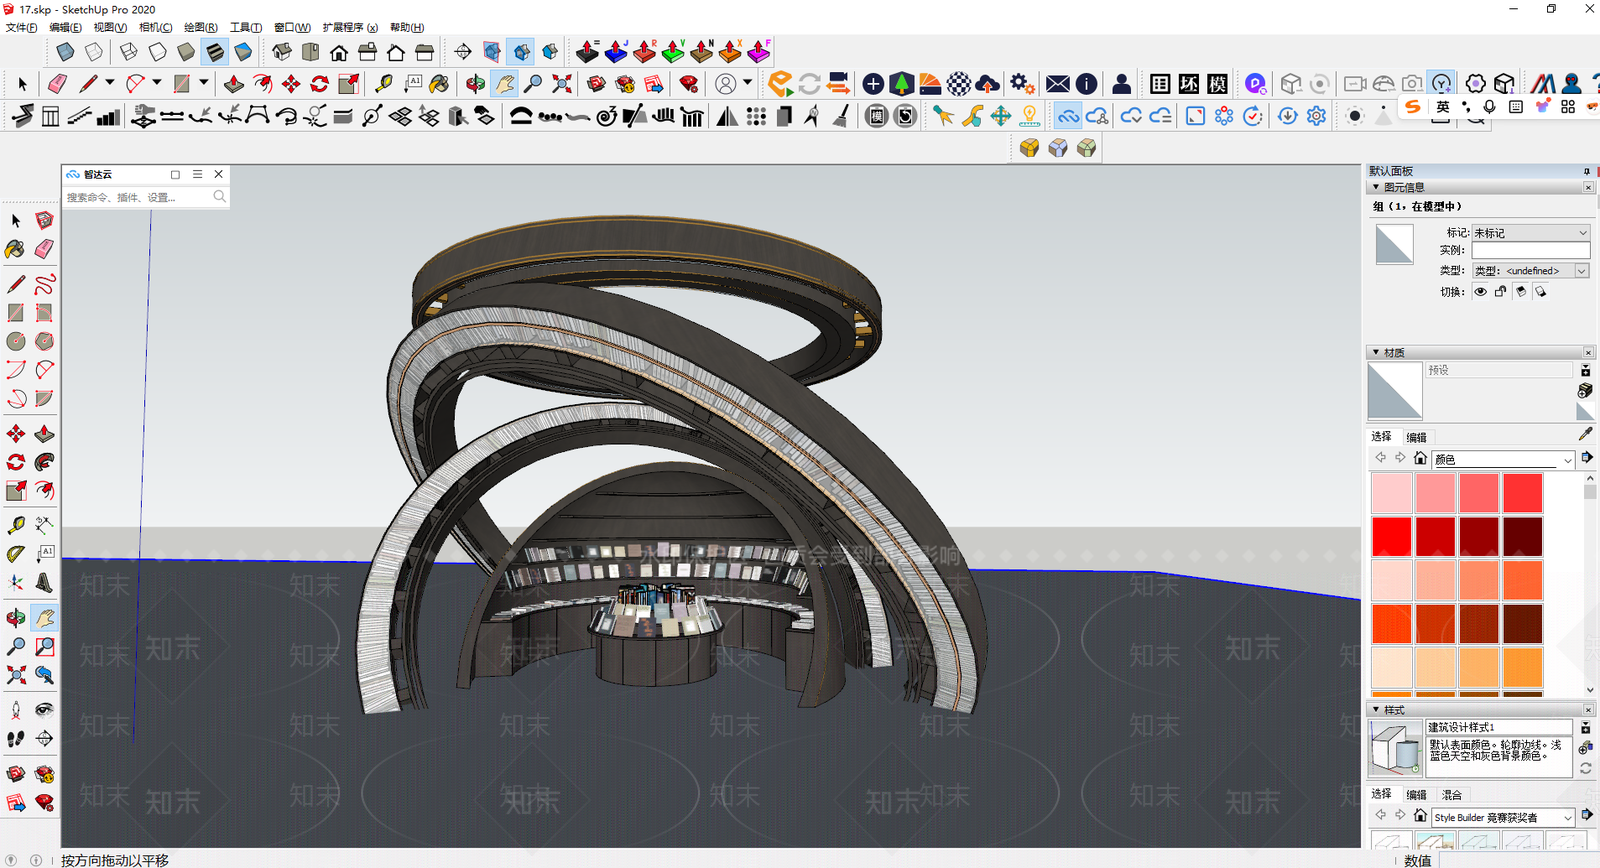The height and width of the screenshot is (868, 1600).
Task: Open the 类型 undefined type dropdown
Action: click(1530, 270)
